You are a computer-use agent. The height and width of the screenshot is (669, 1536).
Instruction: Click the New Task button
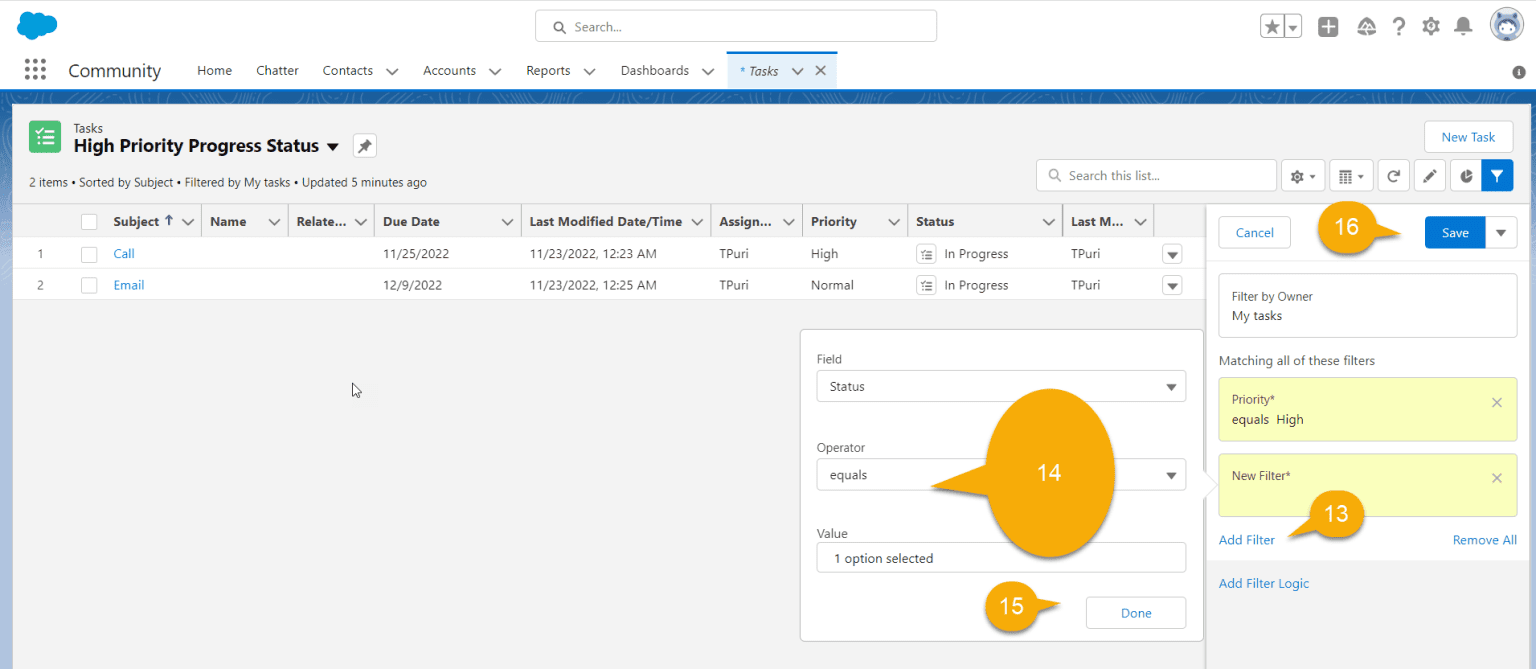click(x=1468, y=137)
